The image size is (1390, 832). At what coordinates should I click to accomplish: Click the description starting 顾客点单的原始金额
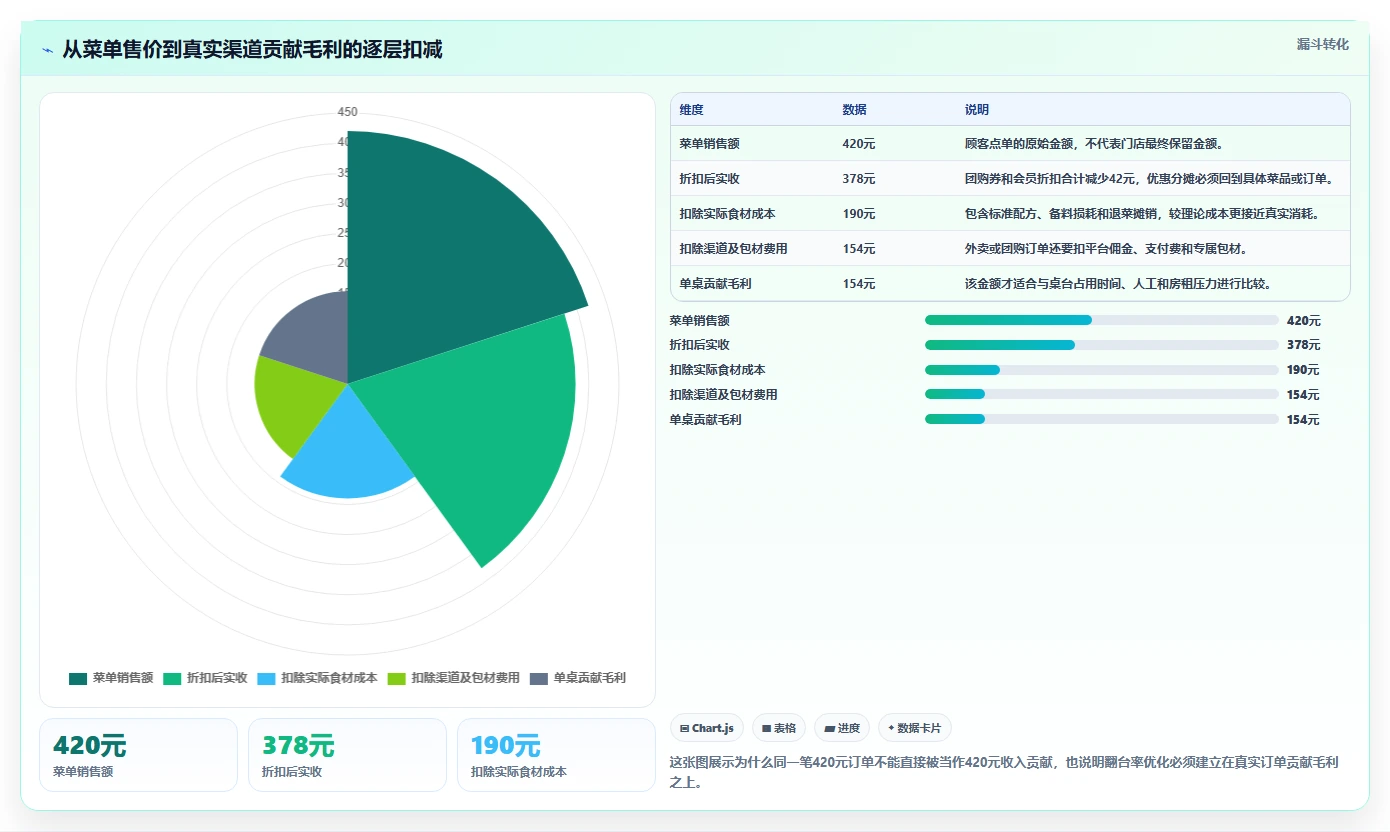point(1094,144)
